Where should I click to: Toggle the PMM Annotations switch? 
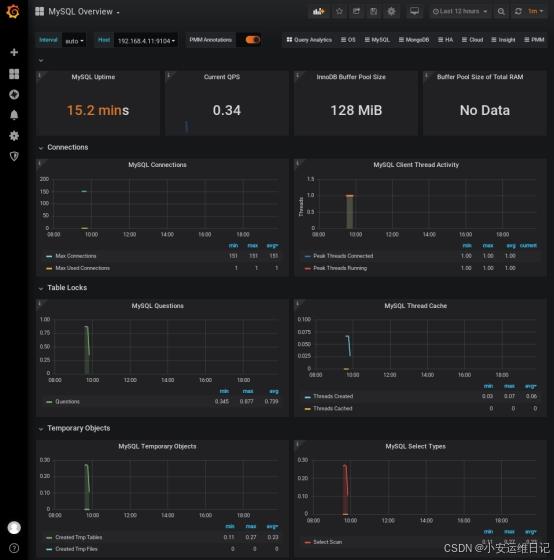coord(253,40)
